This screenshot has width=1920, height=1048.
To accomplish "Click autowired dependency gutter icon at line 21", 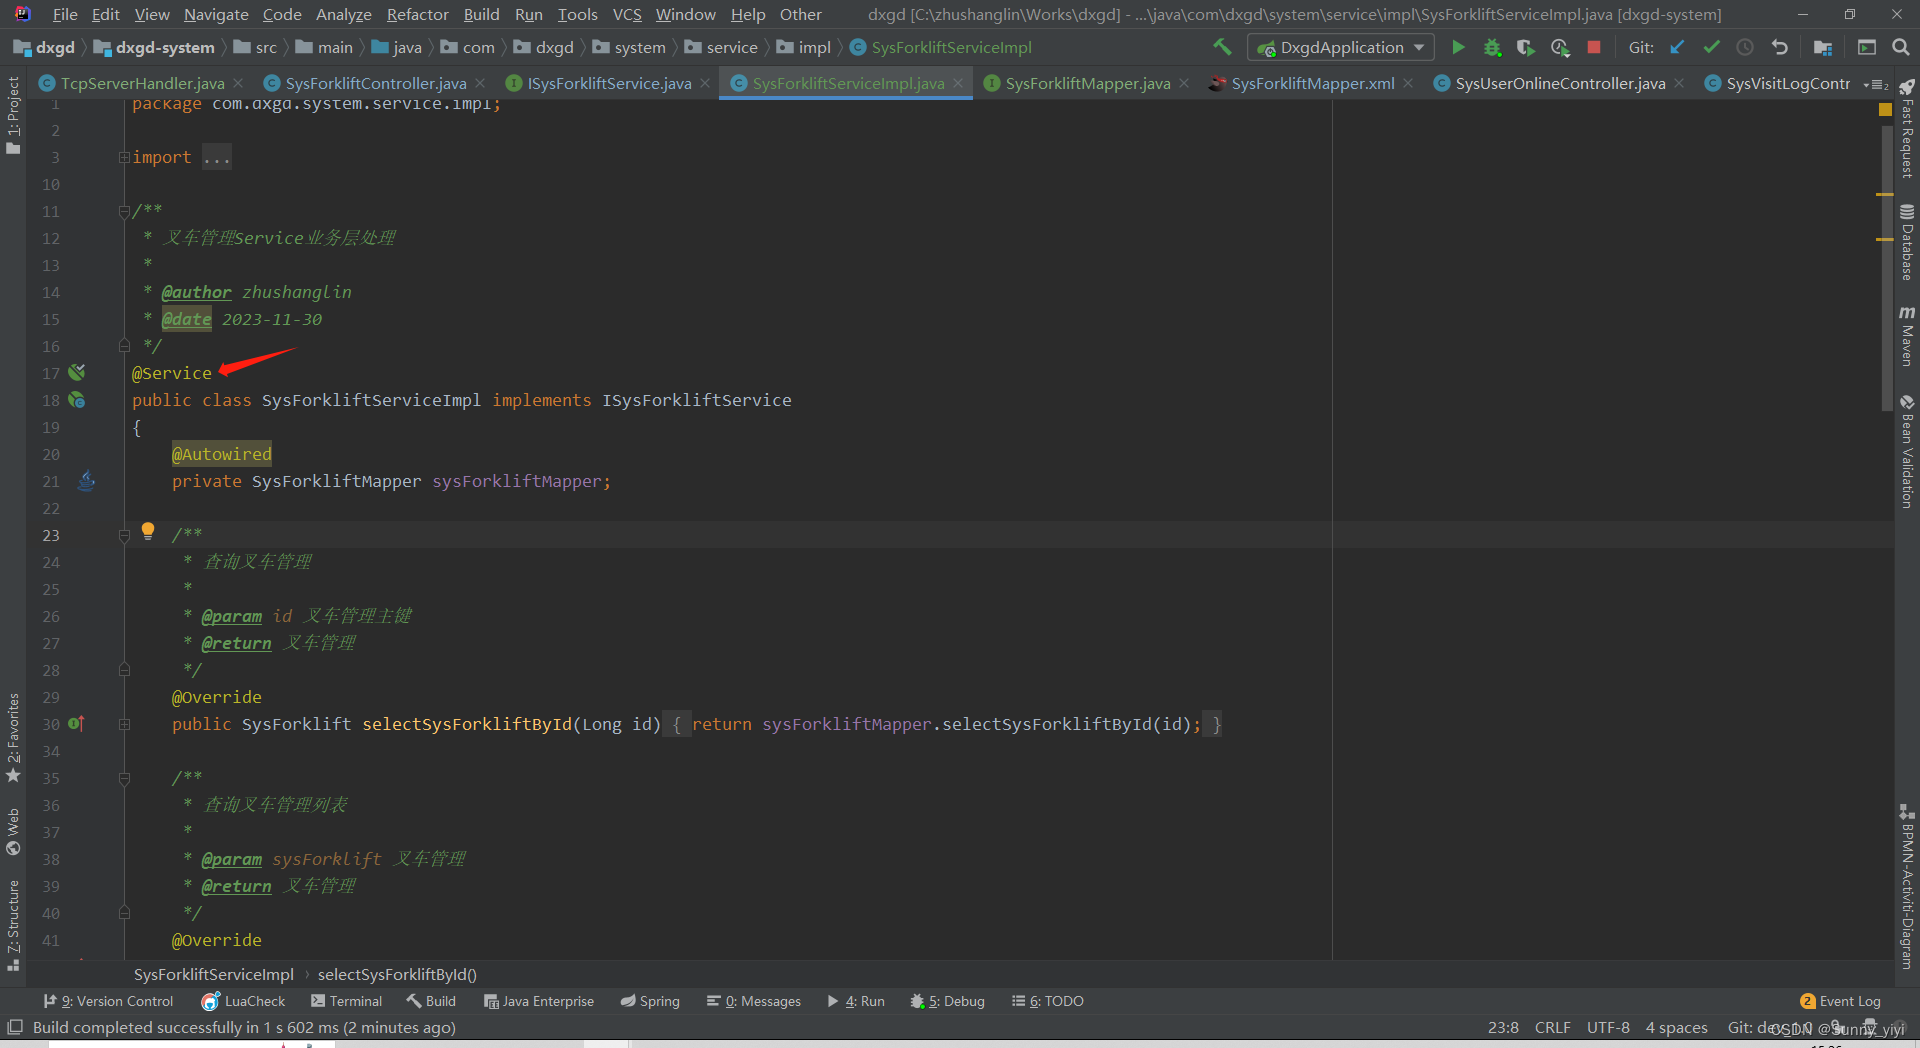I will tap(87, 481).
